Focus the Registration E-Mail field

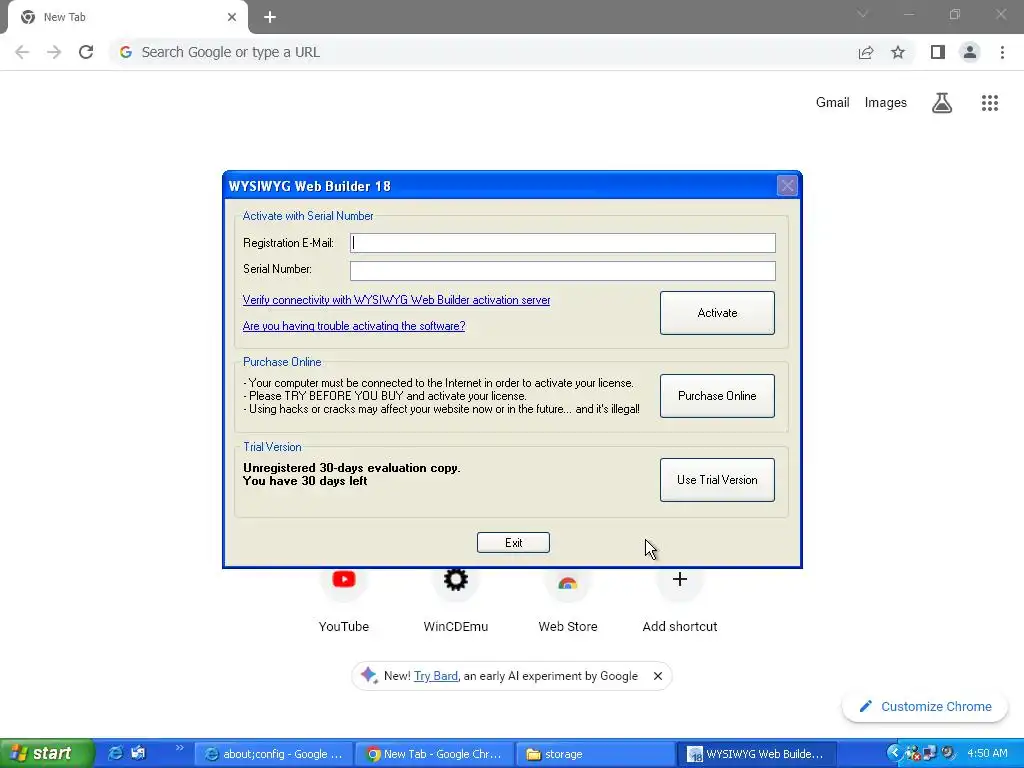click(562, 243)
